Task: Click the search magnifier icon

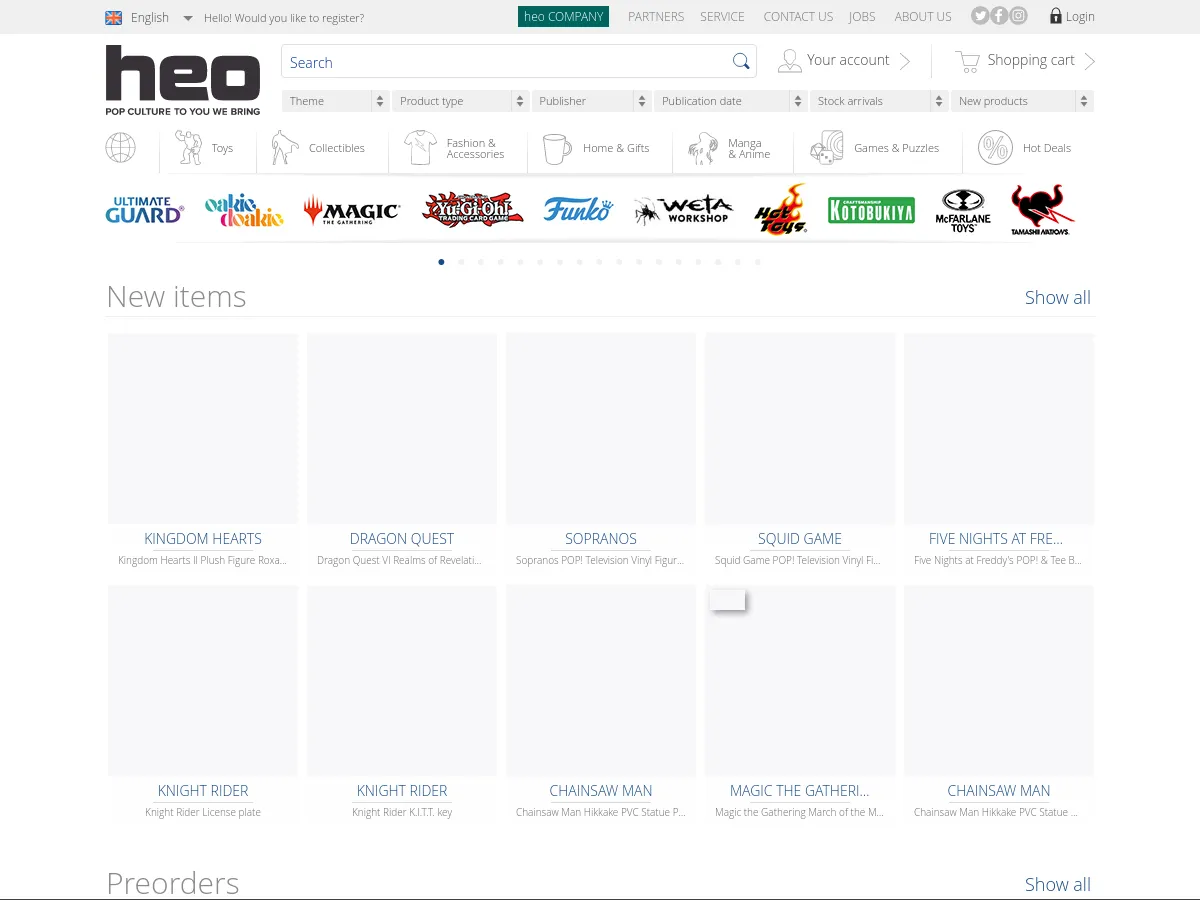Action: pyautogui.click(x=741, y=61)
